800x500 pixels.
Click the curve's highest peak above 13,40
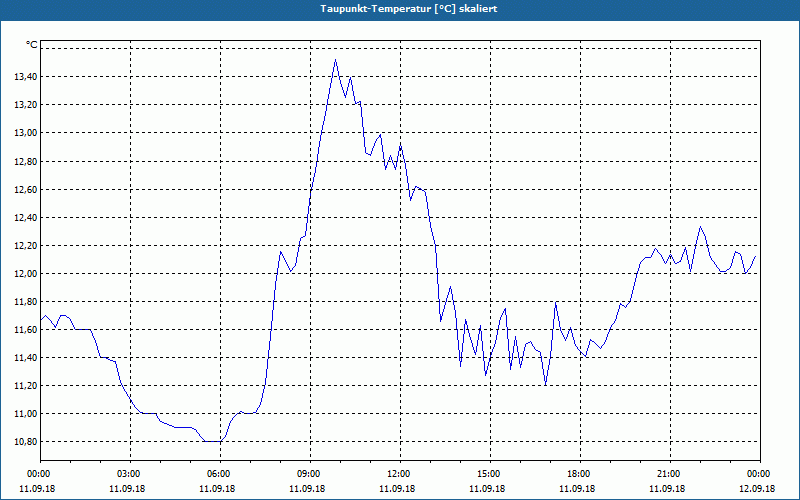click(x=335, y=60)
